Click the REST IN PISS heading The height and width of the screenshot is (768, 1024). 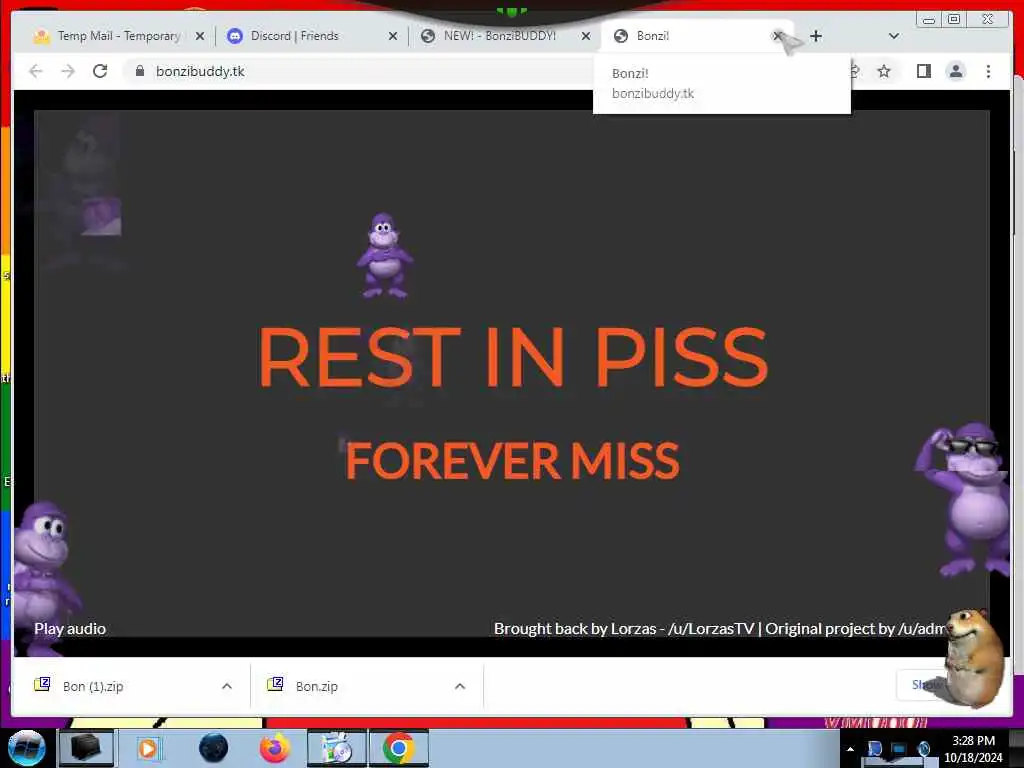[513, 357]
